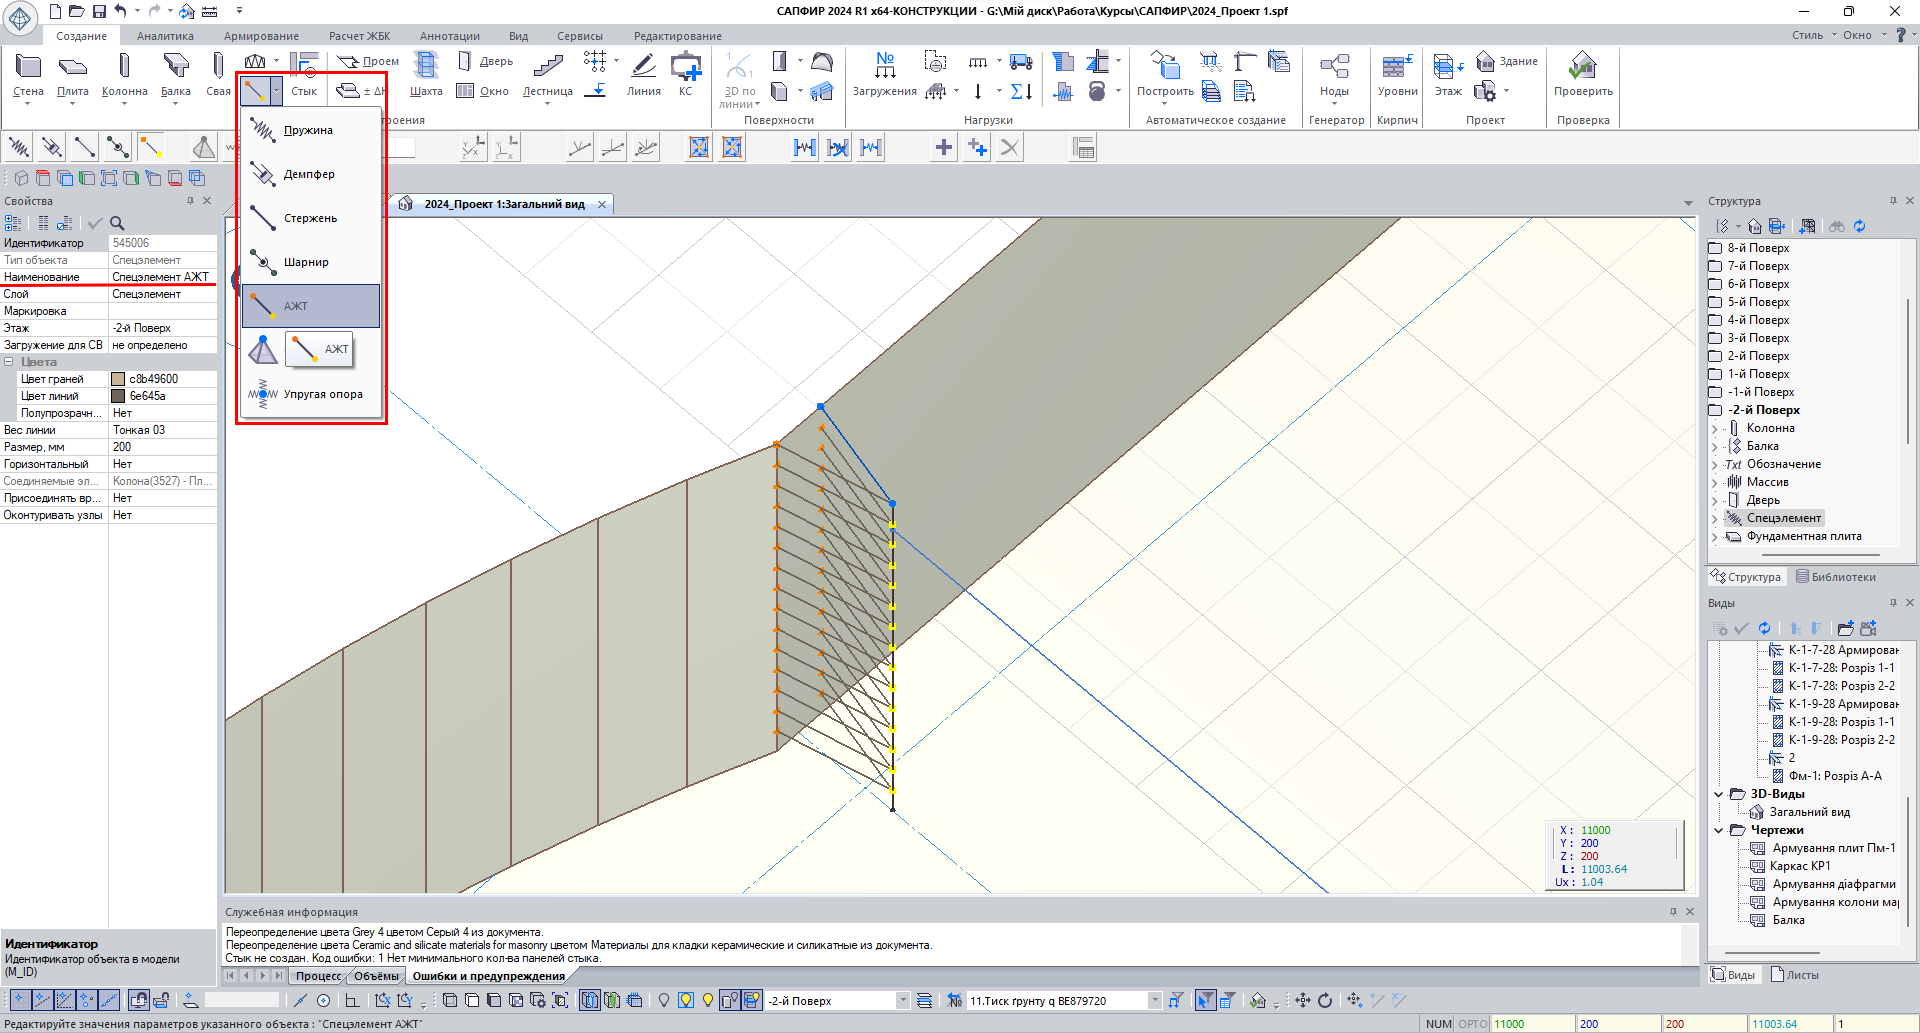Select the Балка beam tool
Viewport: 1920px width, 1033px height.
(x=175, y=68)
